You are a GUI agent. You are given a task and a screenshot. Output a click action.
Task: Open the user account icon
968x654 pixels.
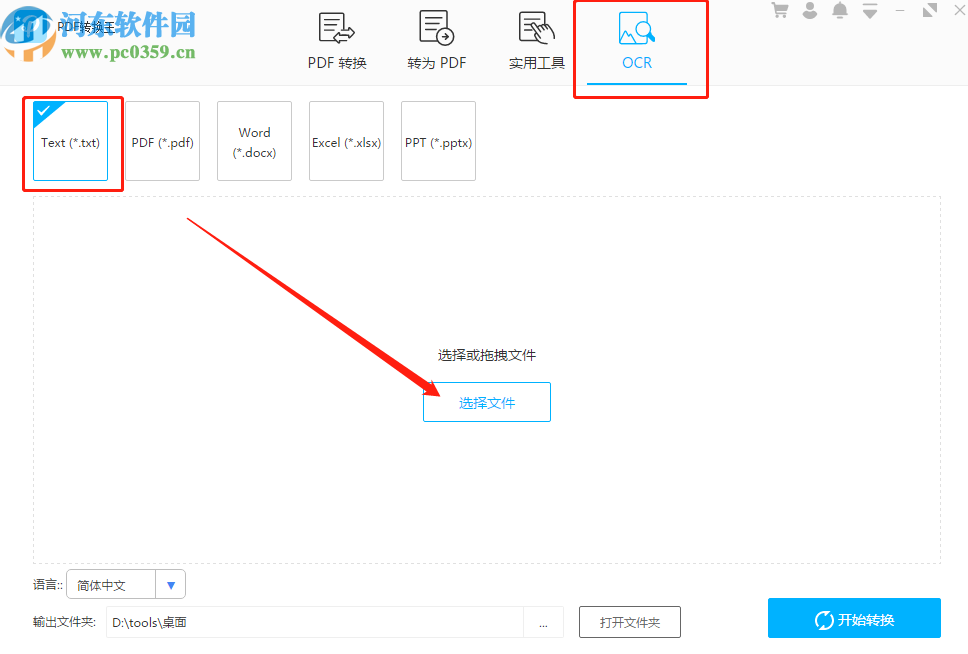[x=809, y=10]
